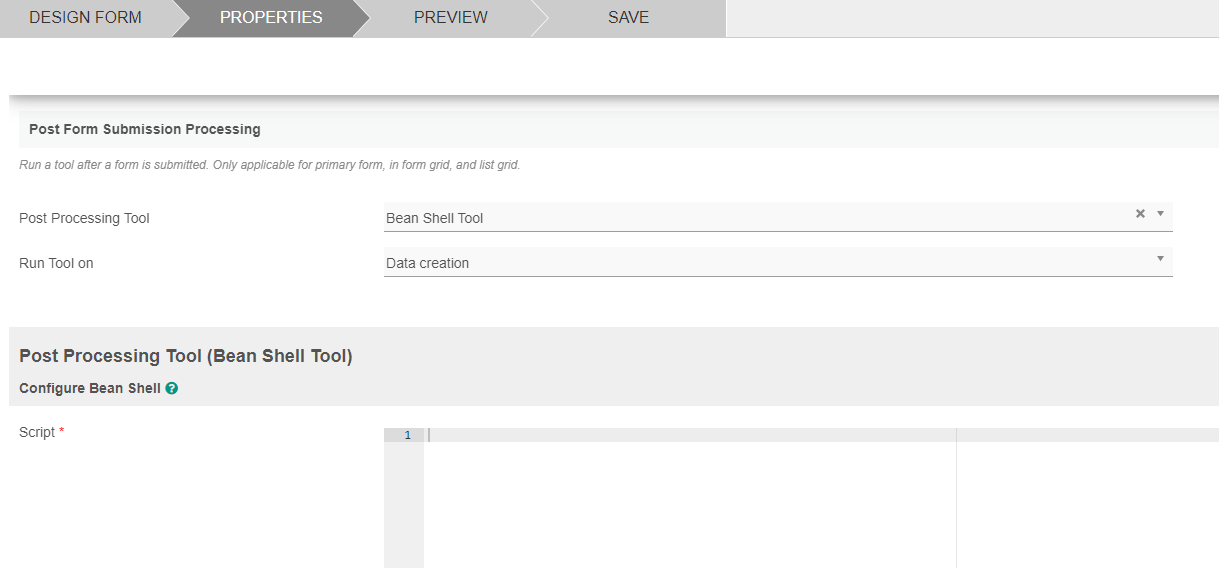1219x580 pixels.
Task: Click the Post Processing Tool label
Action: point(84,218)
